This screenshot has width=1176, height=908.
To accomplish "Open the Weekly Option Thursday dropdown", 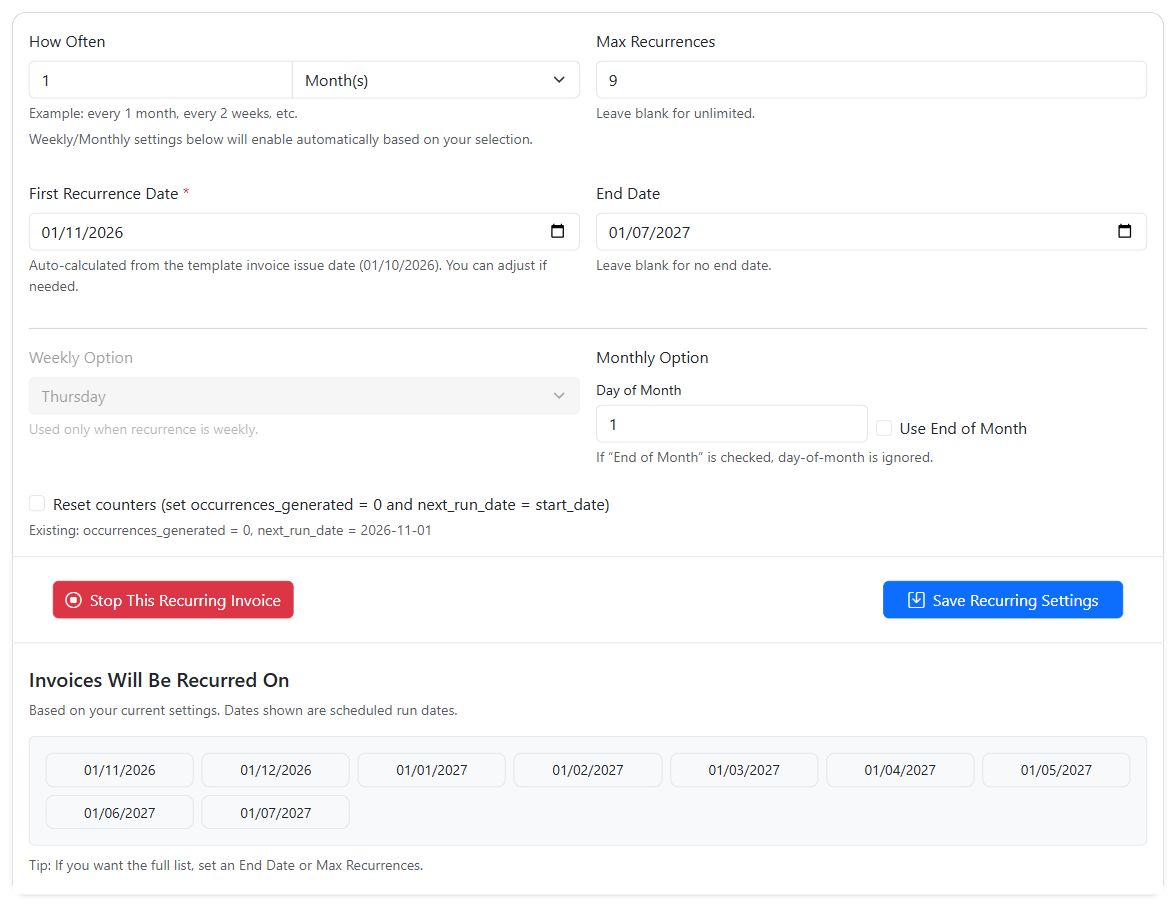I will click(x=304, y=396).
